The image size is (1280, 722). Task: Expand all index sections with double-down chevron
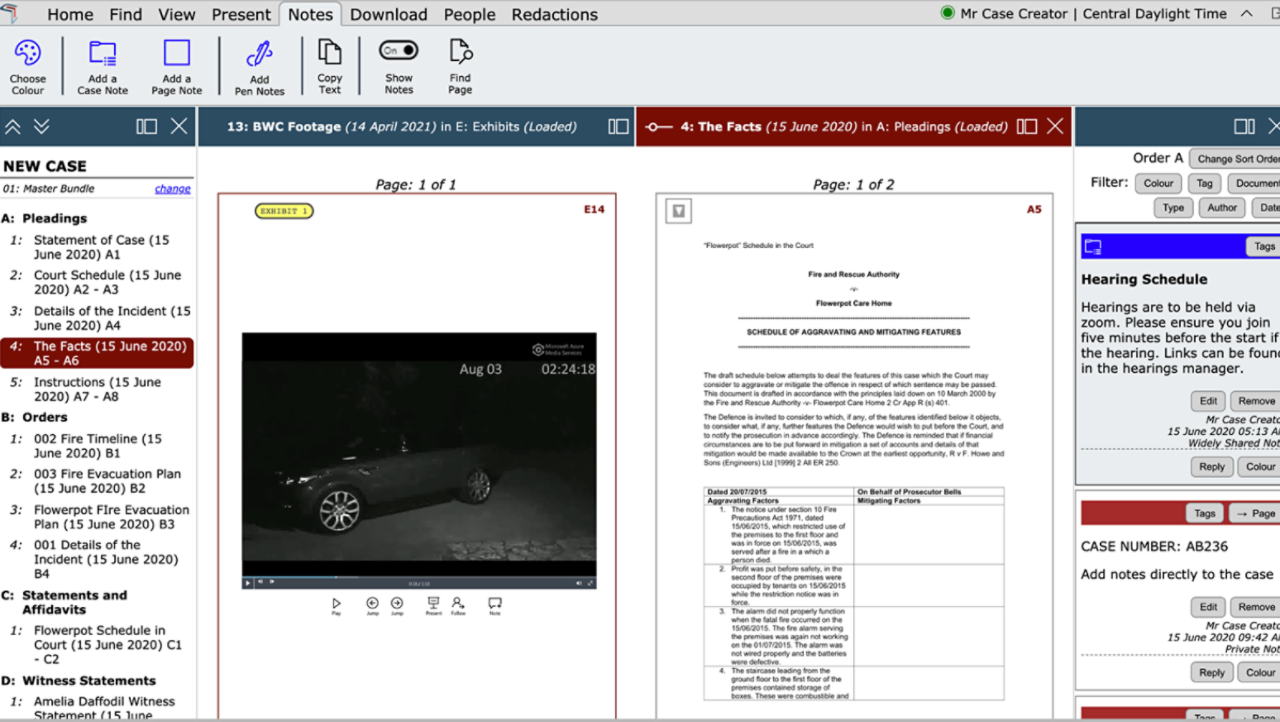(41, 126)
